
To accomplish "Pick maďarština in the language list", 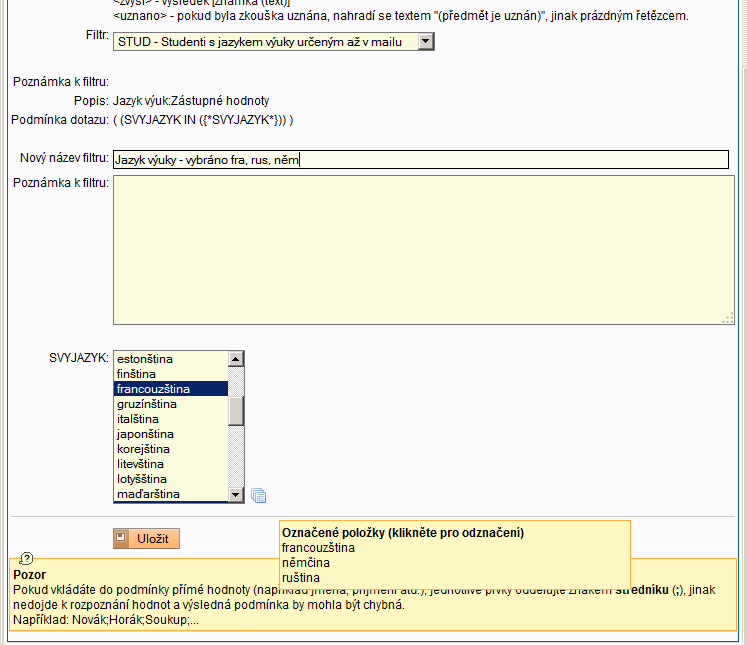I will 148,494.
